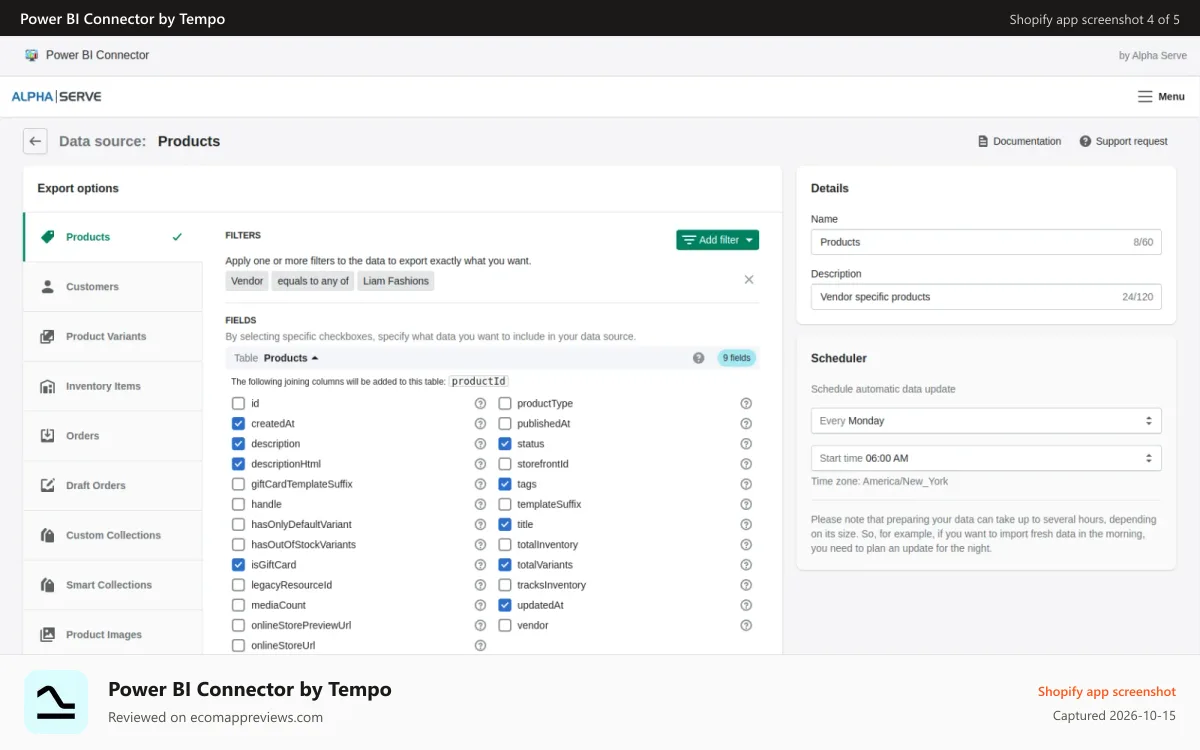Screen dimensions: 1200x750
Task: Uncheck the descriptionHtml checkbox
Action: click(x=238, y=464)
